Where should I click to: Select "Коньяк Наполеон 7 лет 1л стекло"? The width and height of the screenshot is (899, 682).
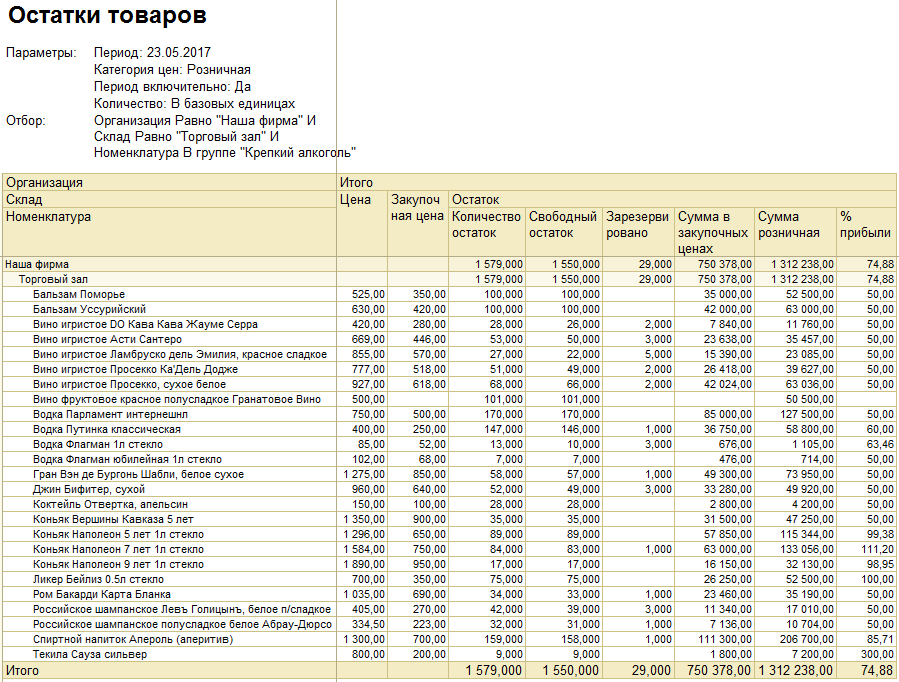(x=118, y=549)
